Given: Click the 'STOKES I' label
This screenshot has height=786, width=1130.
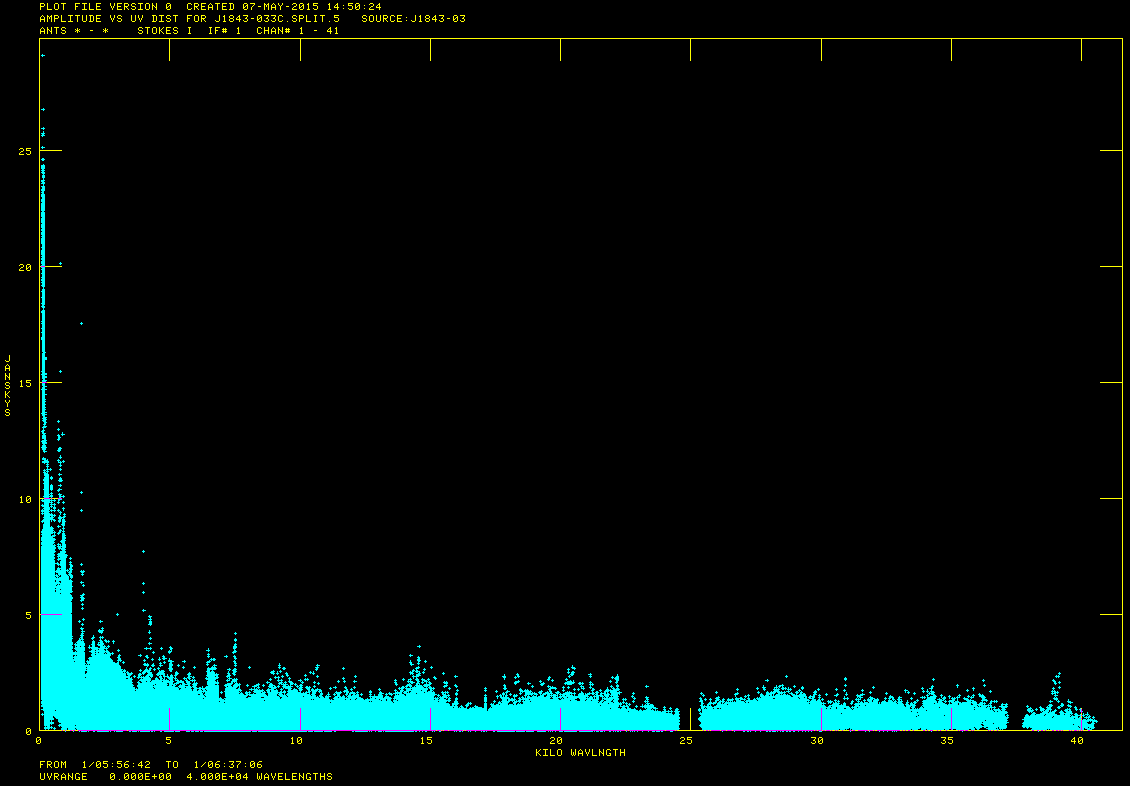Looking at the screenshot, I should click(x=164, y=31).
